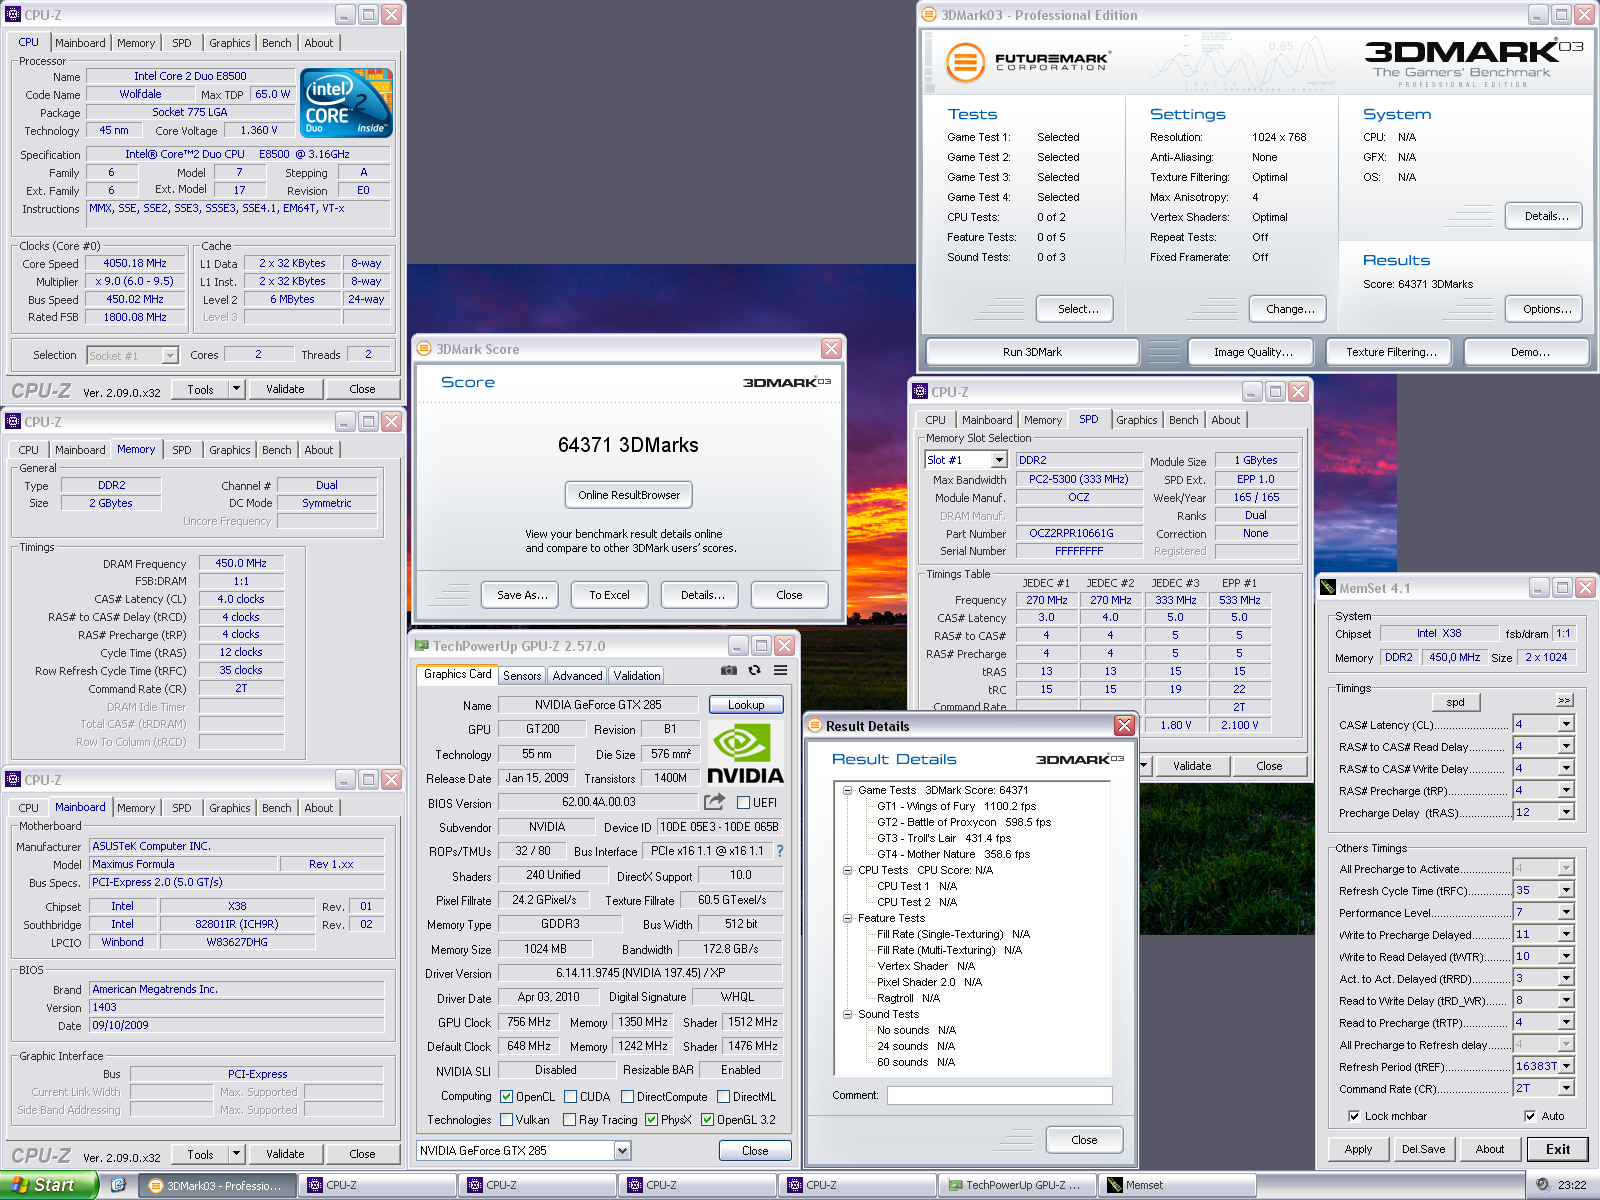Toggle the UEFI checkbox
The image size is (1600, 1200).
click(x=743, y=803)
